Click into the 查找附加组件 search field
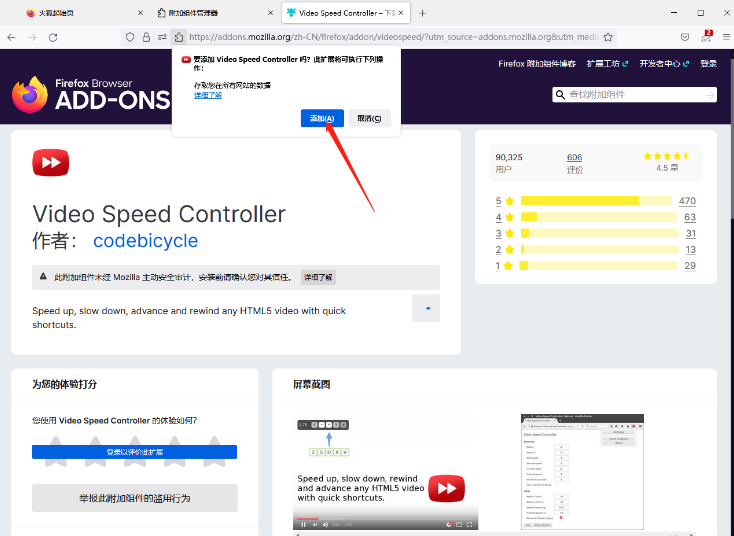 (634, 95)
